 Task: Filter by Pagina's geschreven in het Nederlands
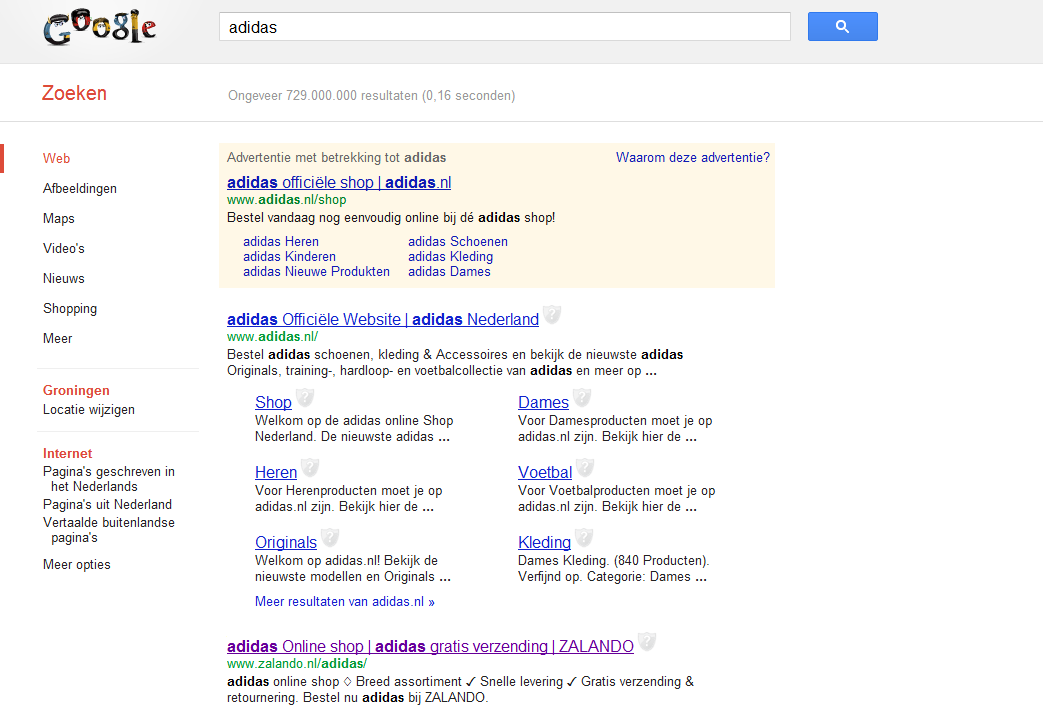click(108, 479)
